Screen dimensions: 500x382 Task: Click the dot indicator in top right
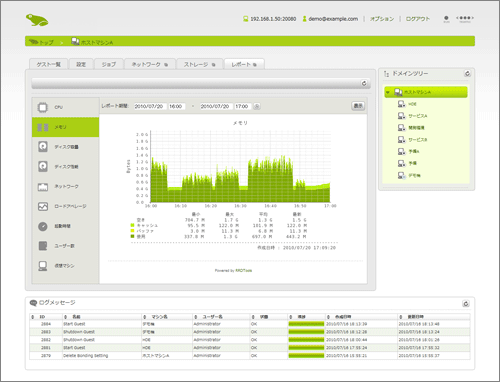446,19
